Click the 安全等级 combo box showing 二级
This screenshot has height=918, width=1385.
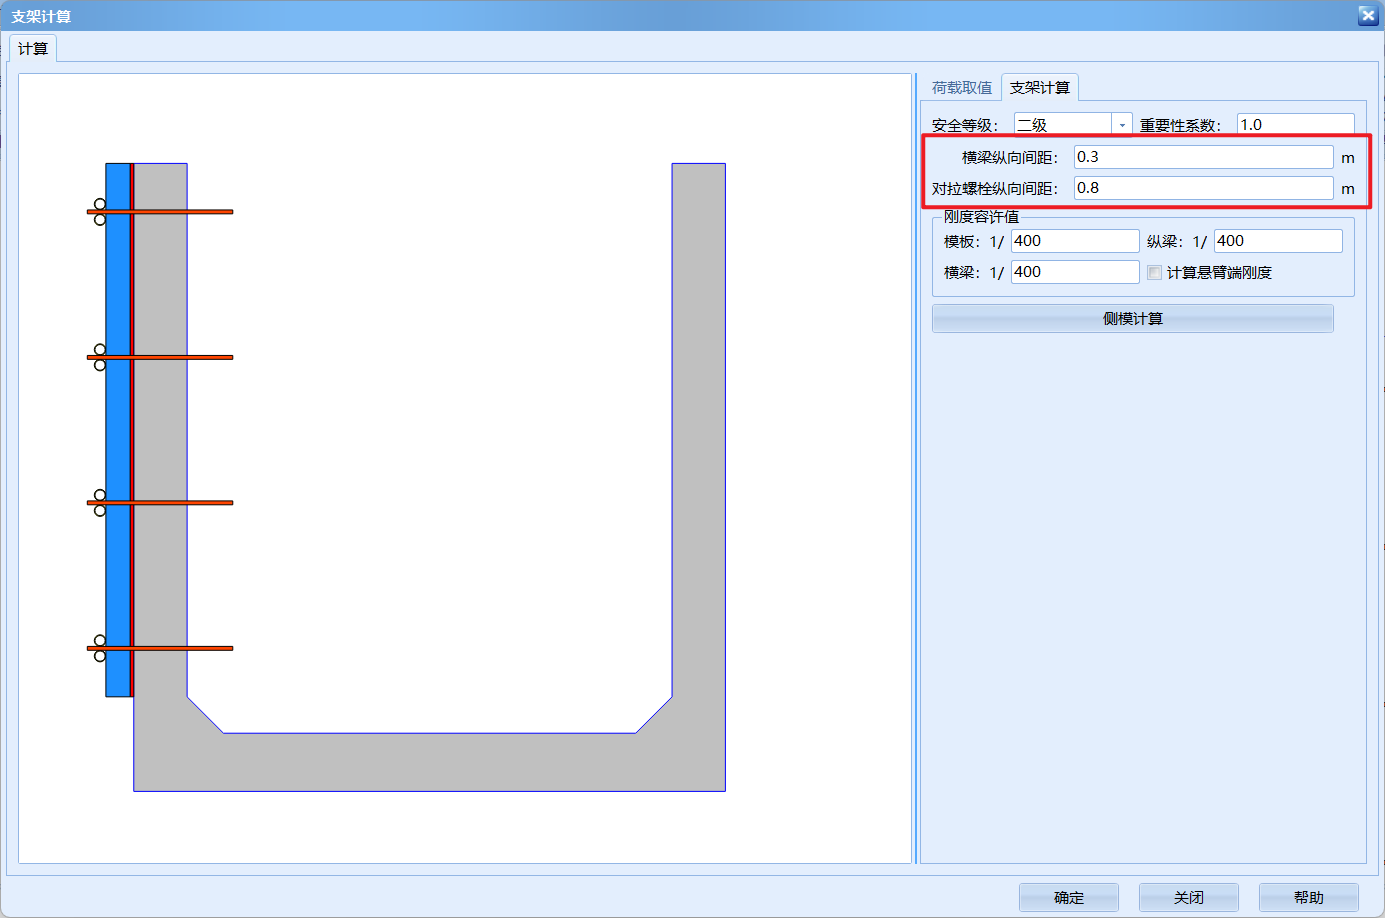pyautogui.click(x=1062, y=125)
